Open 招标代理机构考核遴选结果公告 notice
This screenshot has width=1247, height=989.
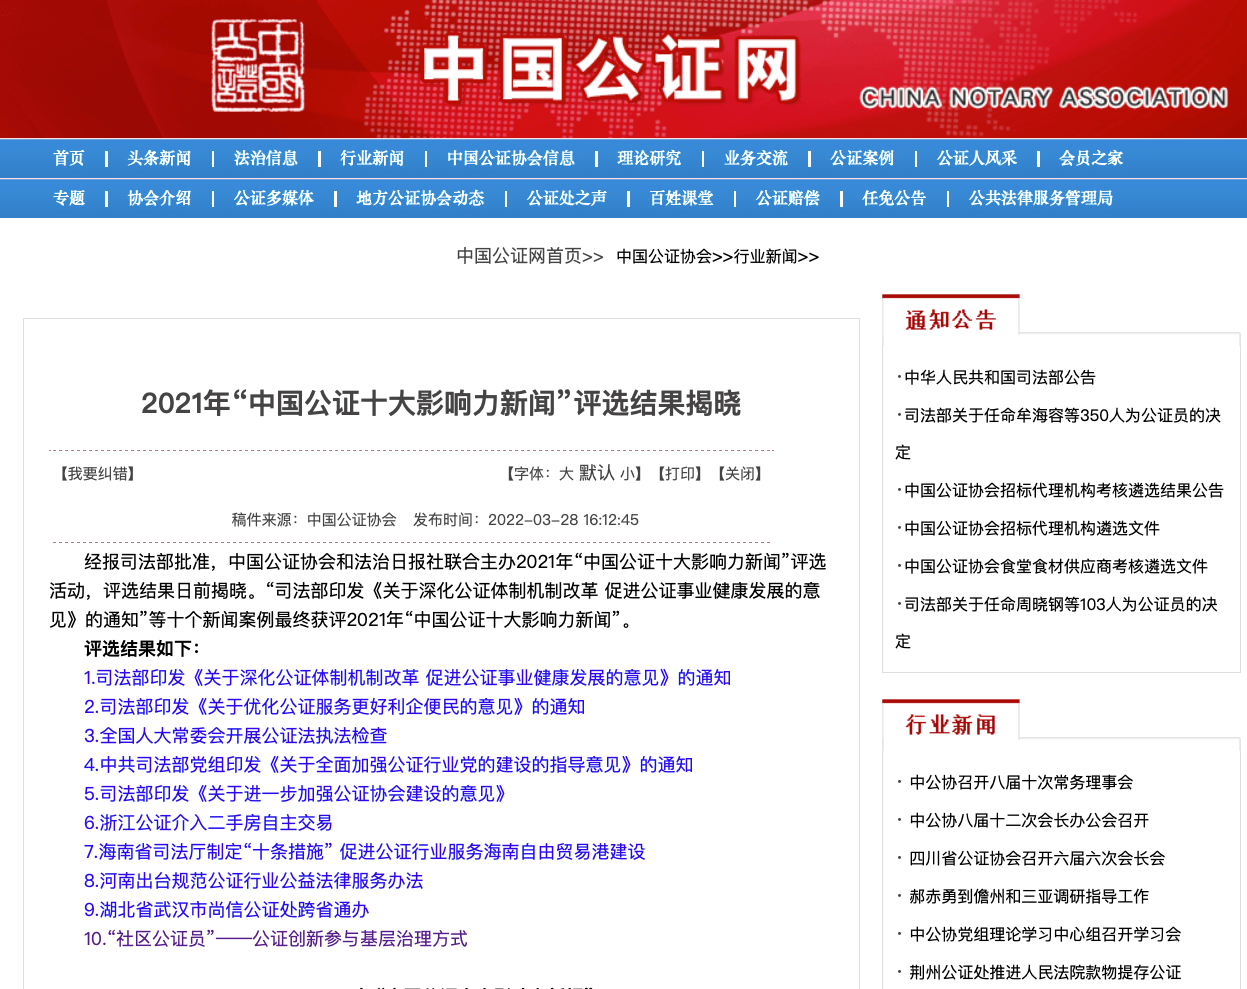(x=1064, y=490)
